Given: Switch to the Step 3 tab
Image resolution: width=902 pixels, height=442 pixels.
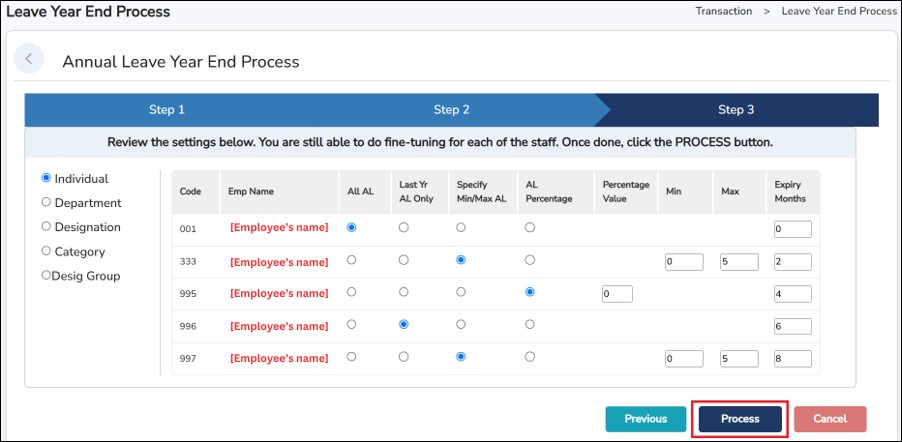Looking at the screenshot, I should click(736, 110).
